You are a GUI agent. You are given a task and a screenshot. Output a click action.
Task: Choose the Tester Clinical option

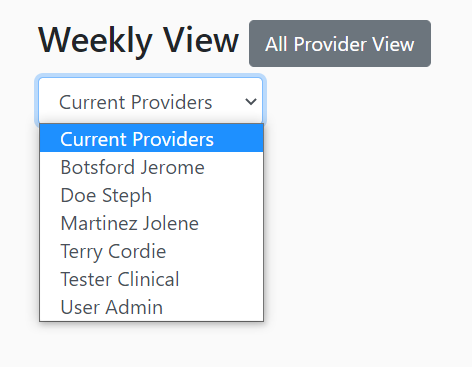point(151,279)
